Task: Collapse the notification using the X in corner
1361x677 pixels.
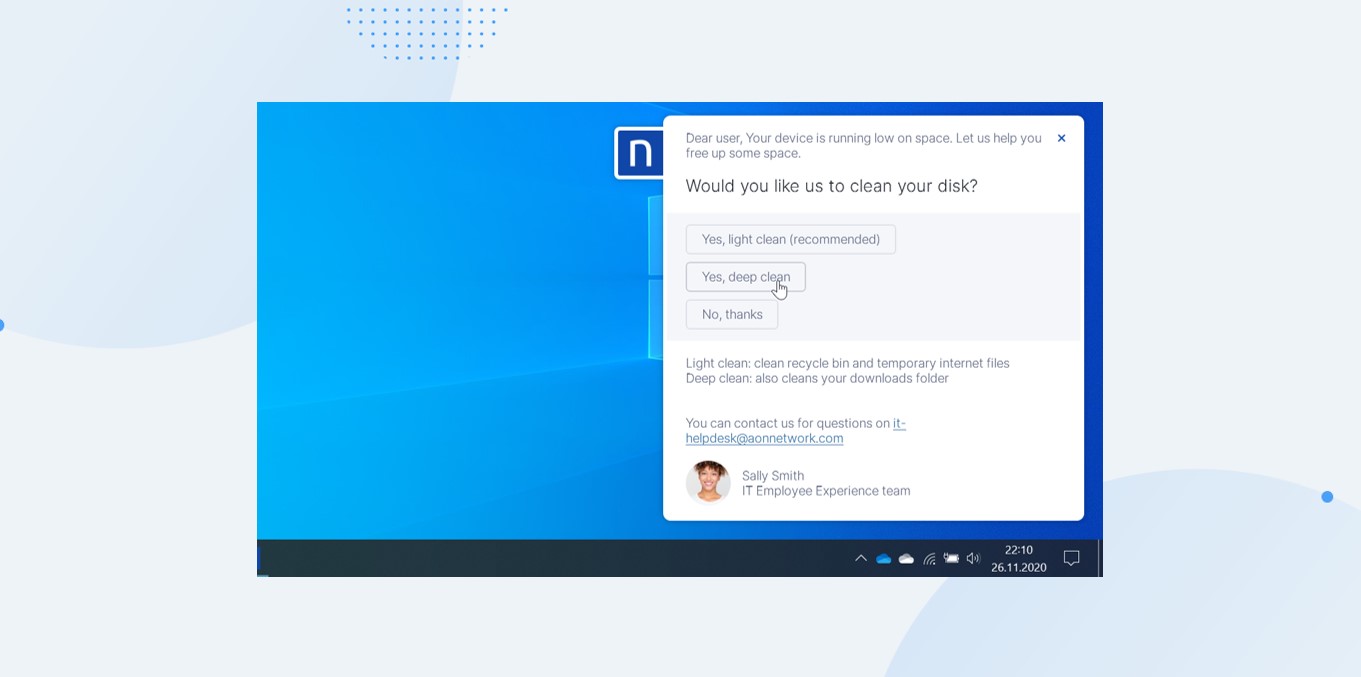Action: 1061,138
